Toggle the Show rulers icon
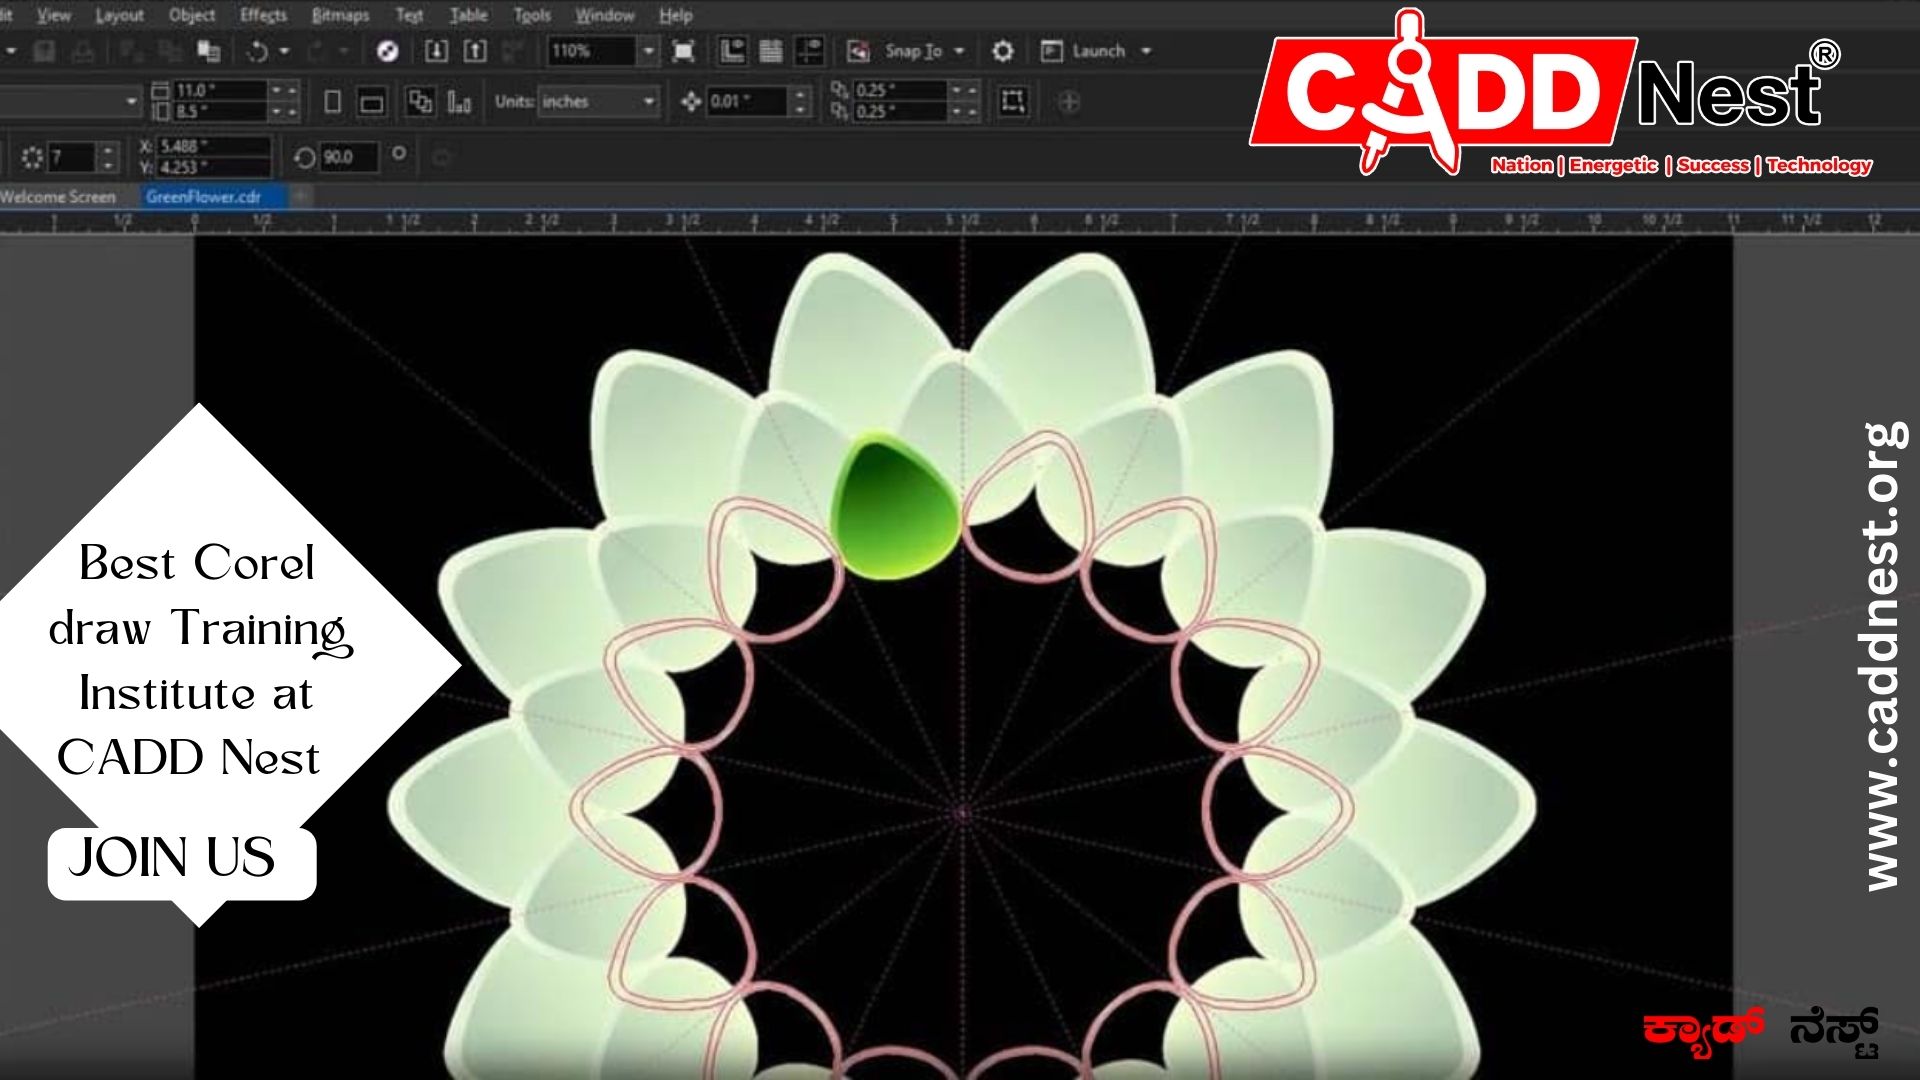1920x1080 pixels. (733, 51)
